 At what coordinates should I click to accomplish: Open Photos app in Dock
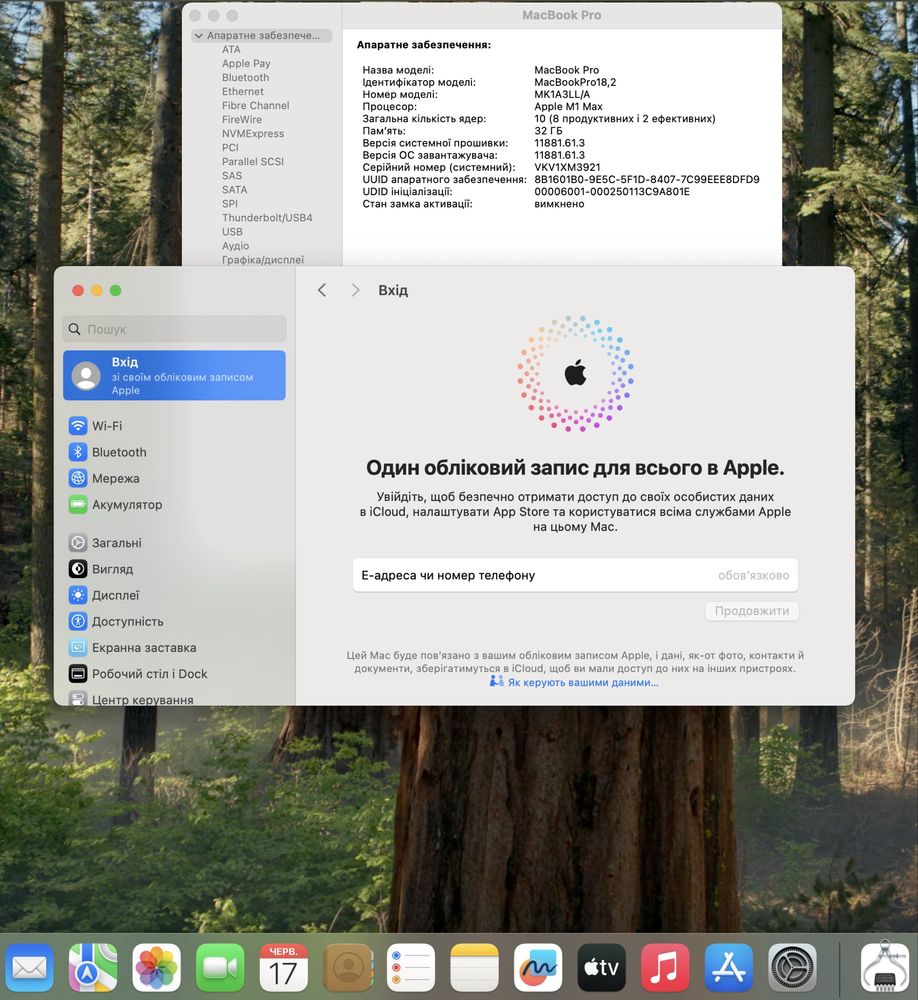[156, 967]
